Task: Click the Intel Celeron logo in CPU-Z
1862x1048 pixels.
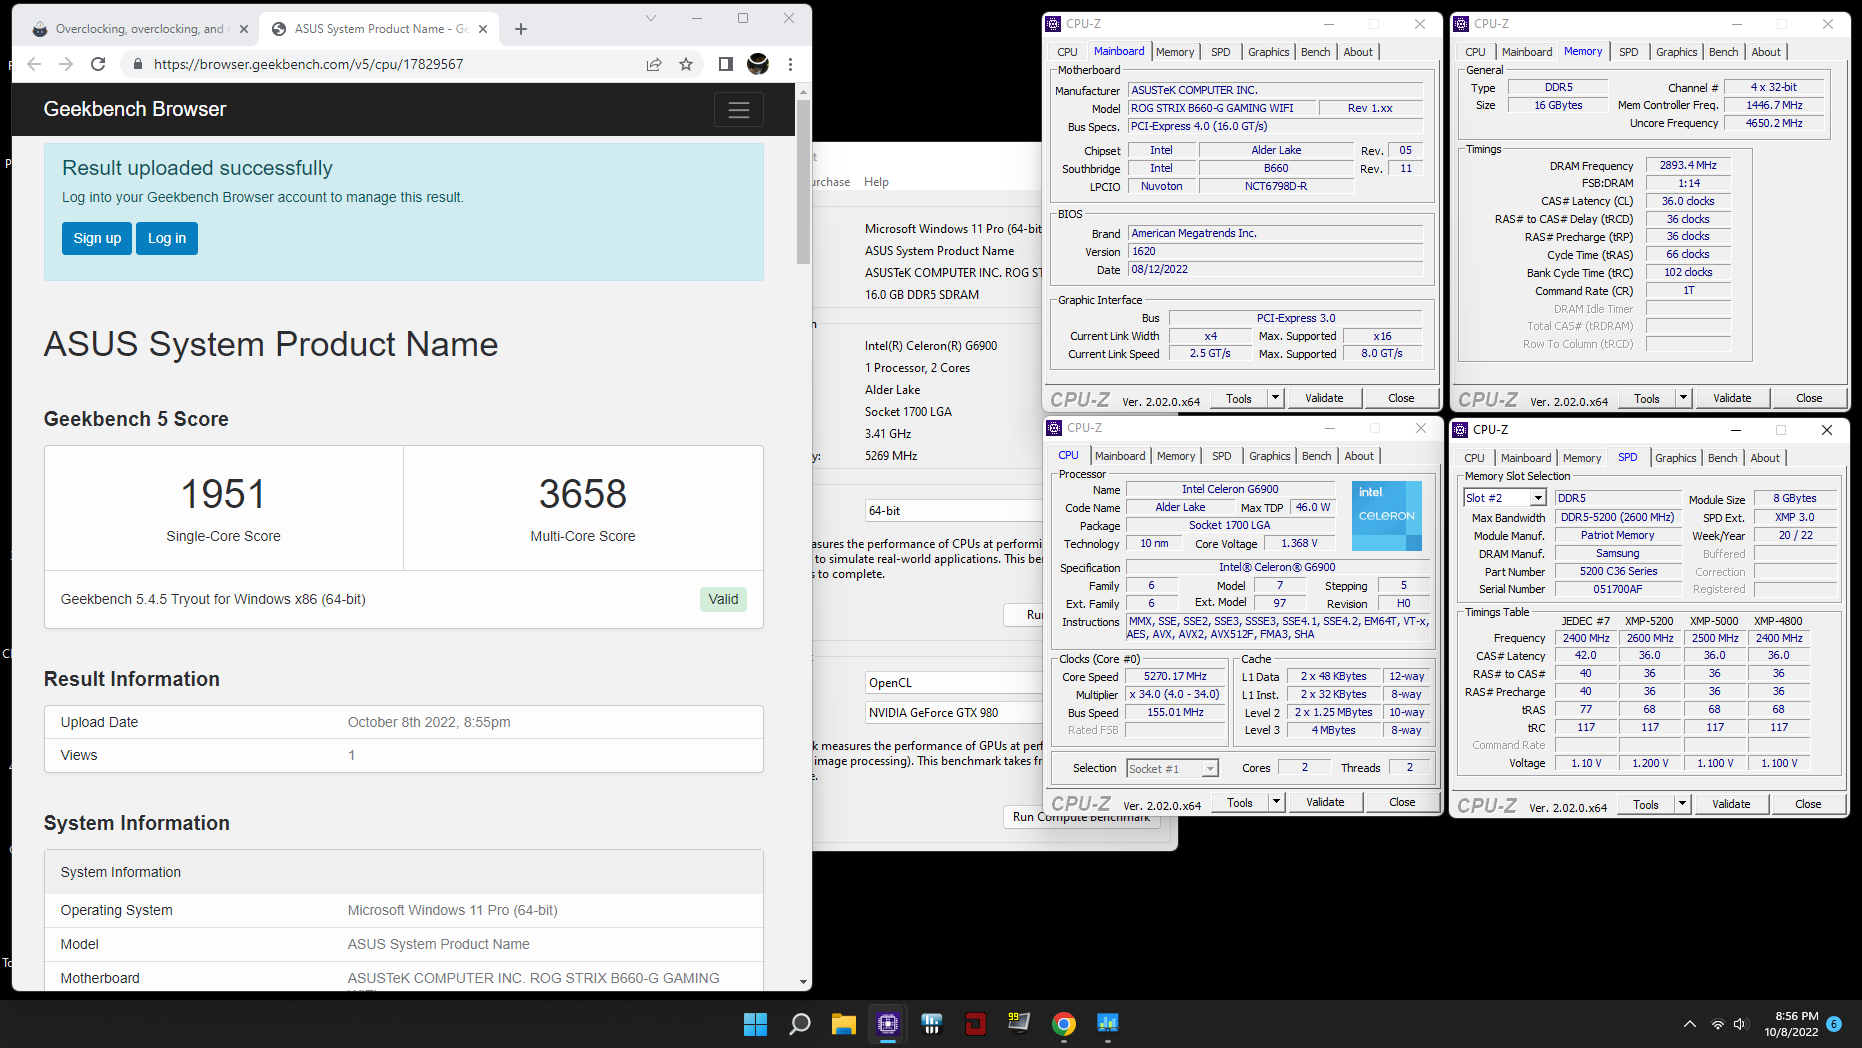Action: [1386, 516]
